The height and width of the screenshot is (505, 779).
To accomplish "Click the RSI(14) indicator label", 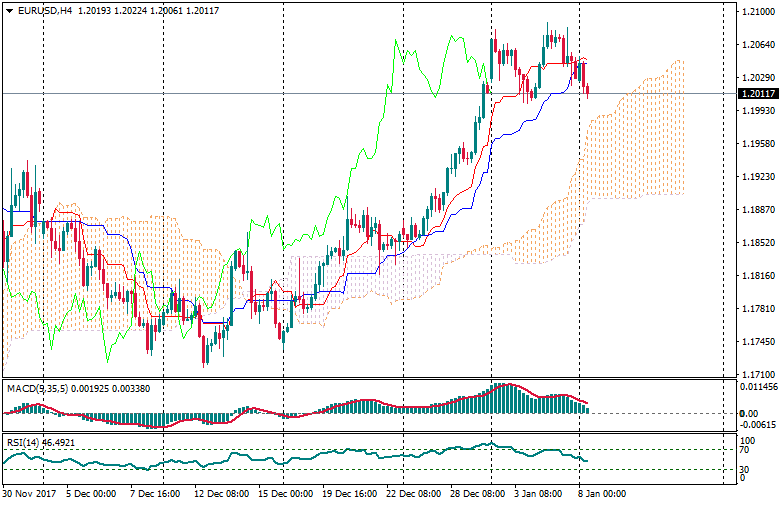I will pyautogui.click(x=25, y=441).
